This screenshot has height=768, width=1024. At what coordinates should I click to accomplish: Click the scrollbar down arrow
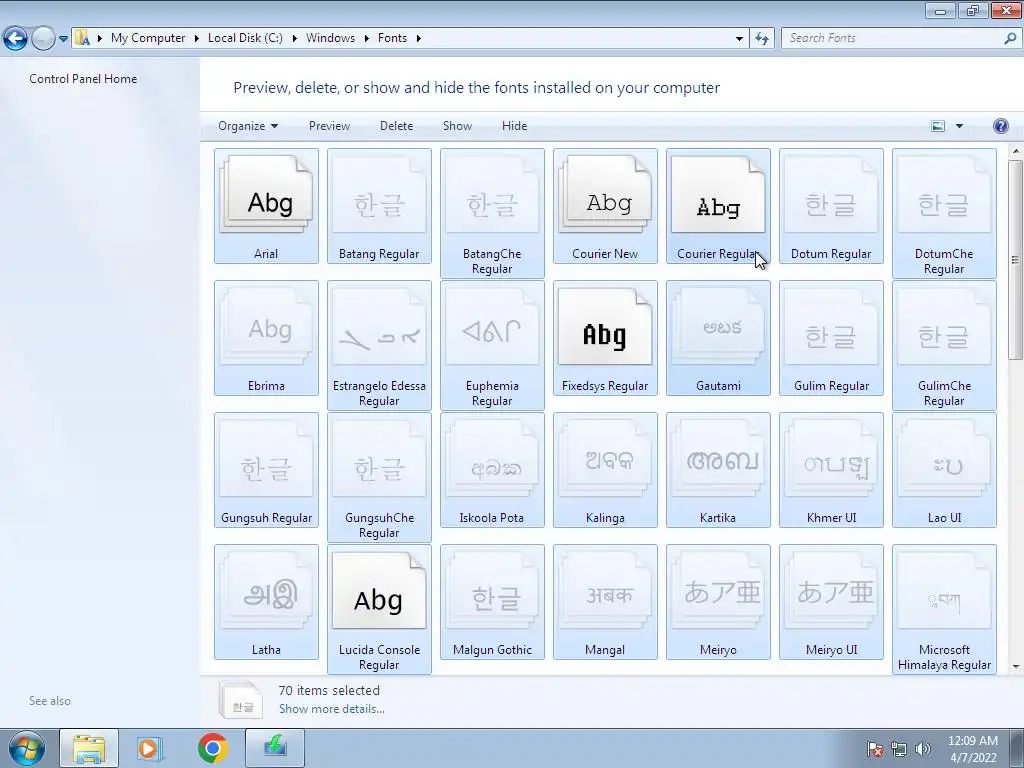click(1015, 667)
